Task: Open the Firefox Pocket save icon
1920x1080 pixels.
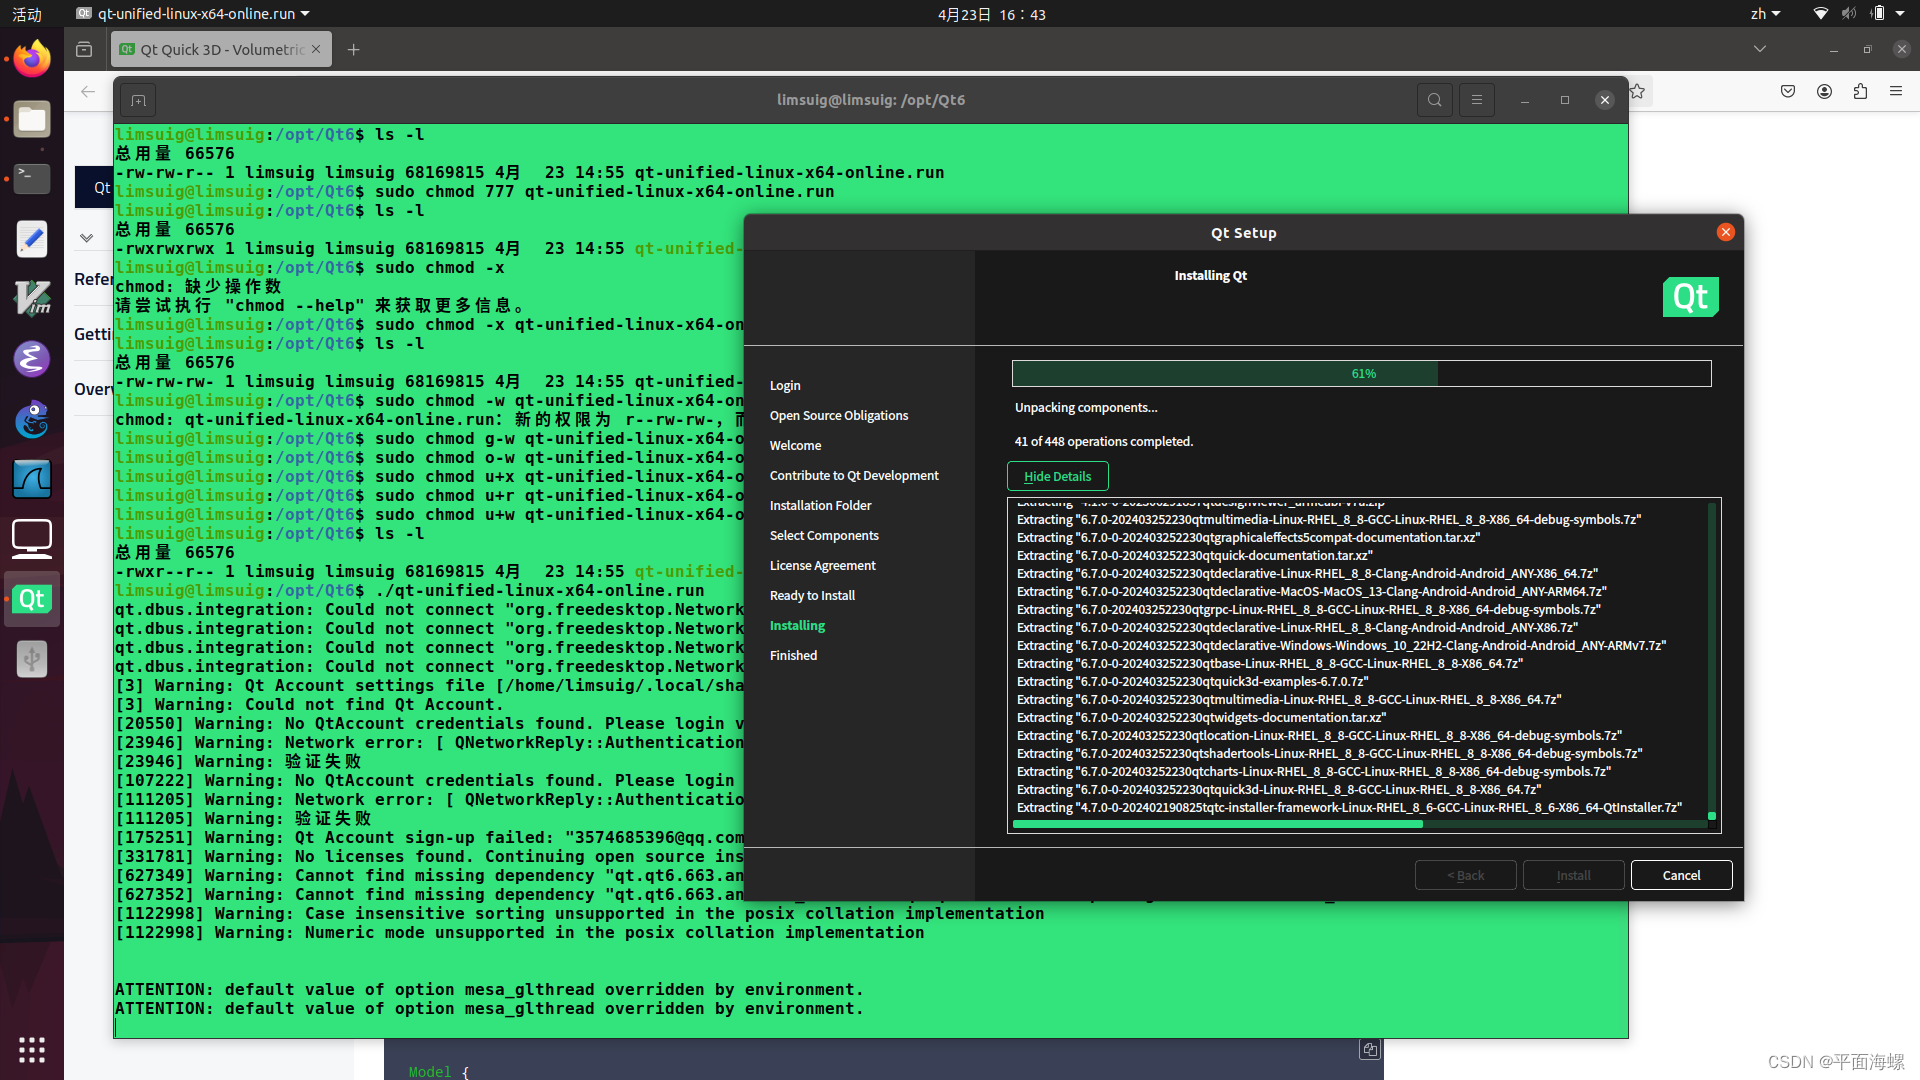Action: (x=1788, y=91)
